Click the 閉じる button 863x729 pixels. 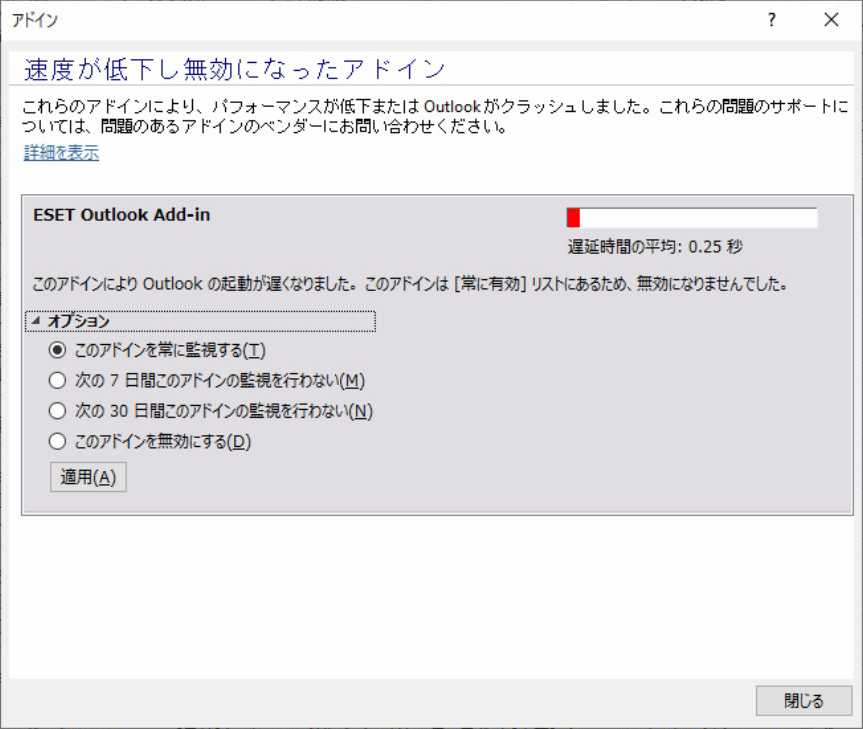[804, 700]
